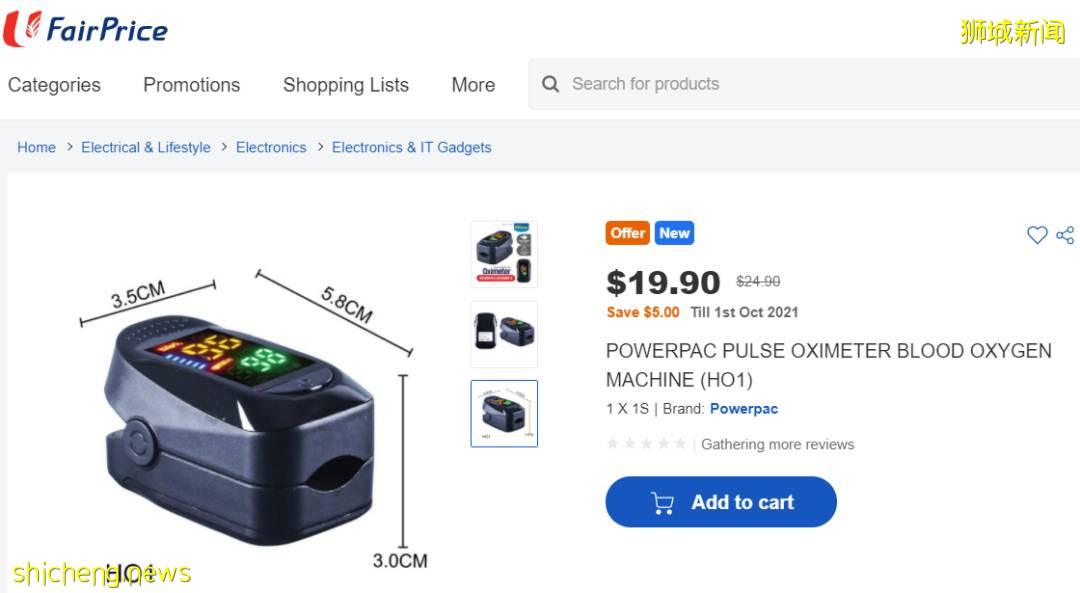Open the Powerpac brand link

(x=743, y=409)
